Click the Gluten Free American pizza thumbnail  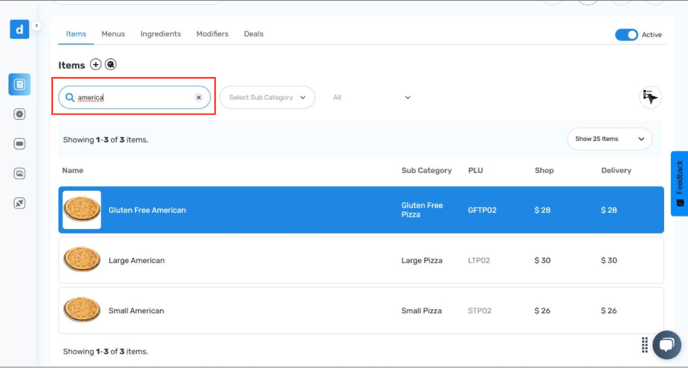(82, 210)
